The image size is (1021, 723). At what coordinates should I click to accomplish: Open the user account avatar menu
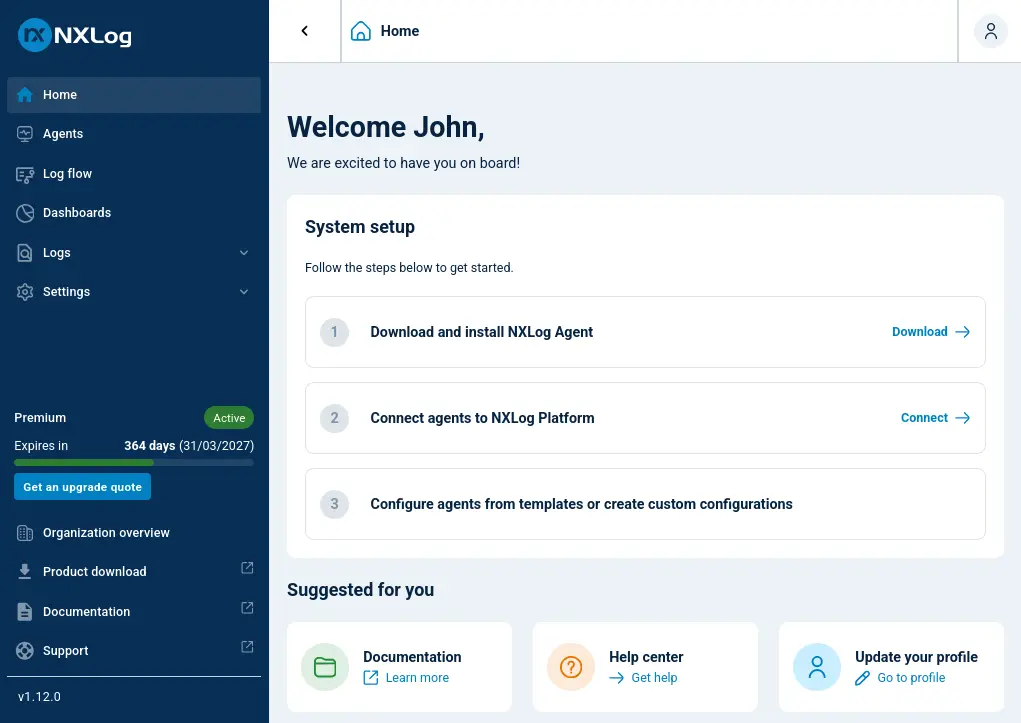pos(990,31)
